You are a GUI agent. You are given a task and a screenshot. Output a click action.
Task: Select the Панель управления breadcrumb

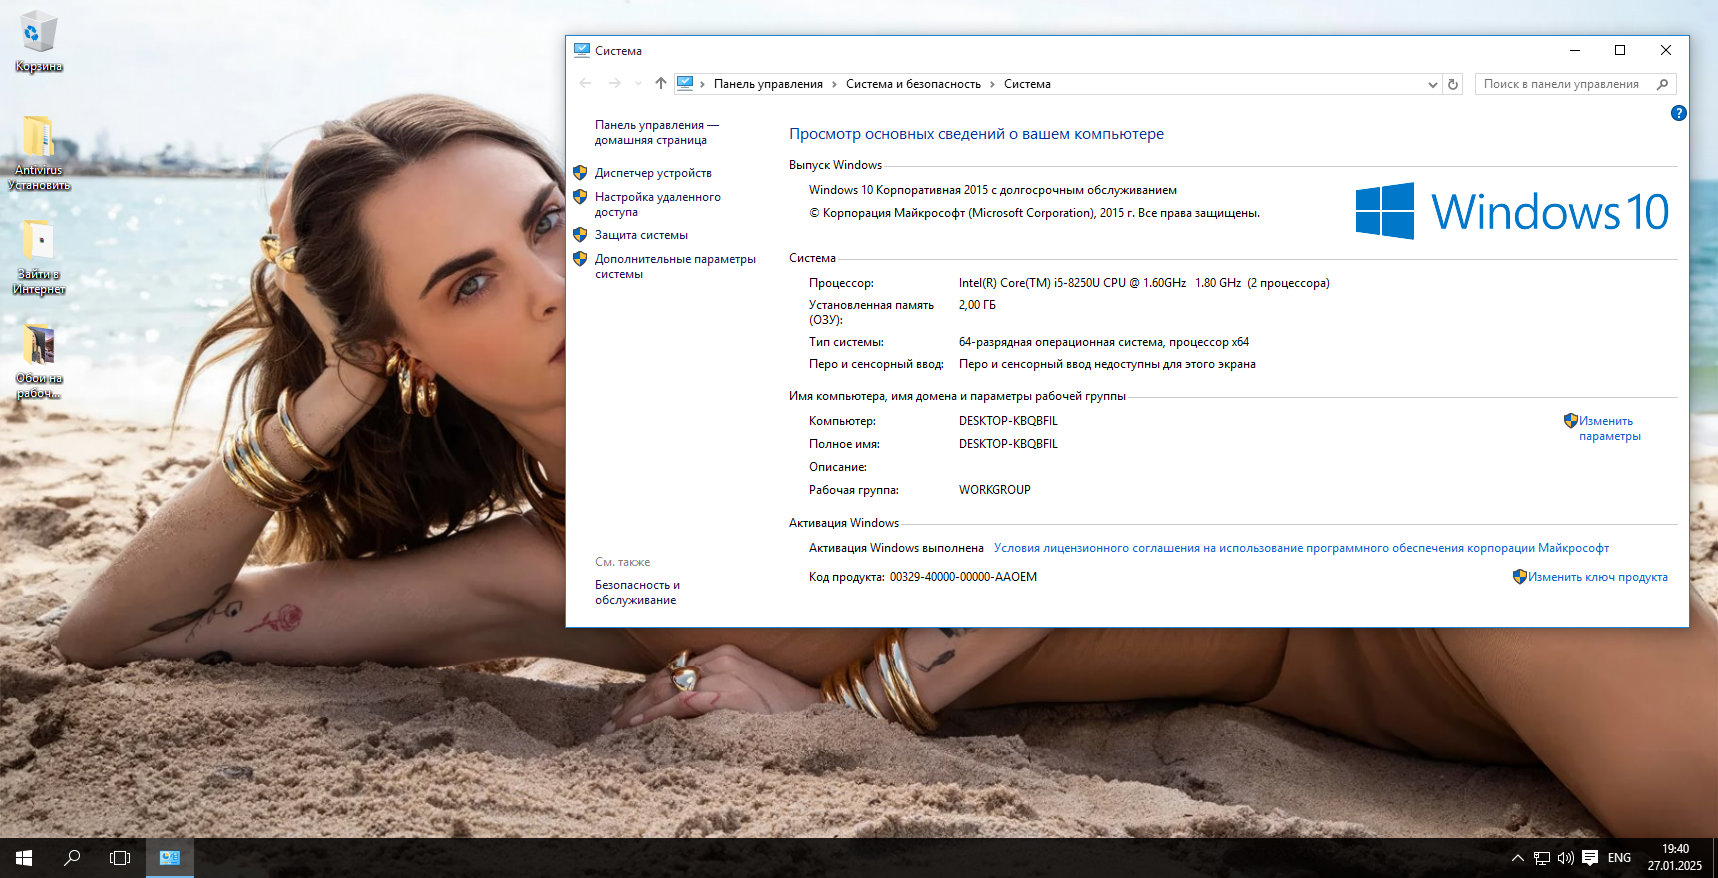tap(768, 84)
